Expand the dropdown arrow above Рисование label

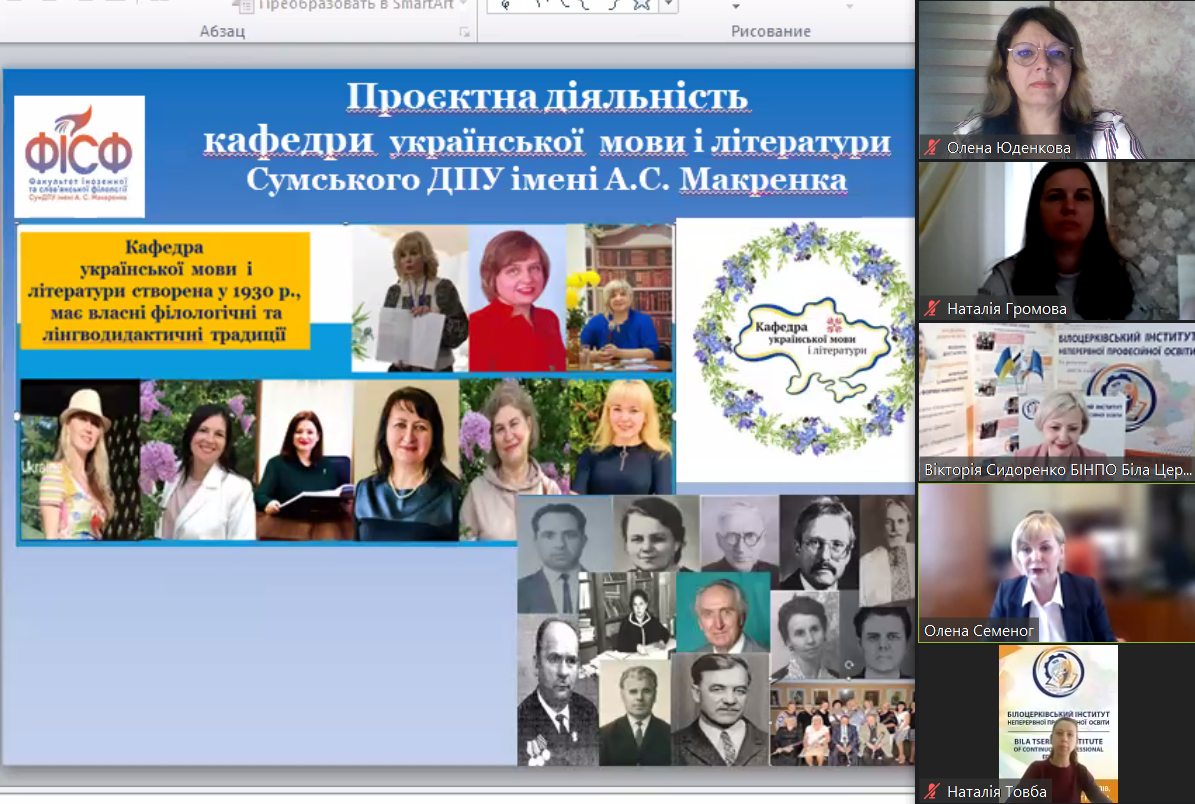pyautogui.click(x=736, y=7)
